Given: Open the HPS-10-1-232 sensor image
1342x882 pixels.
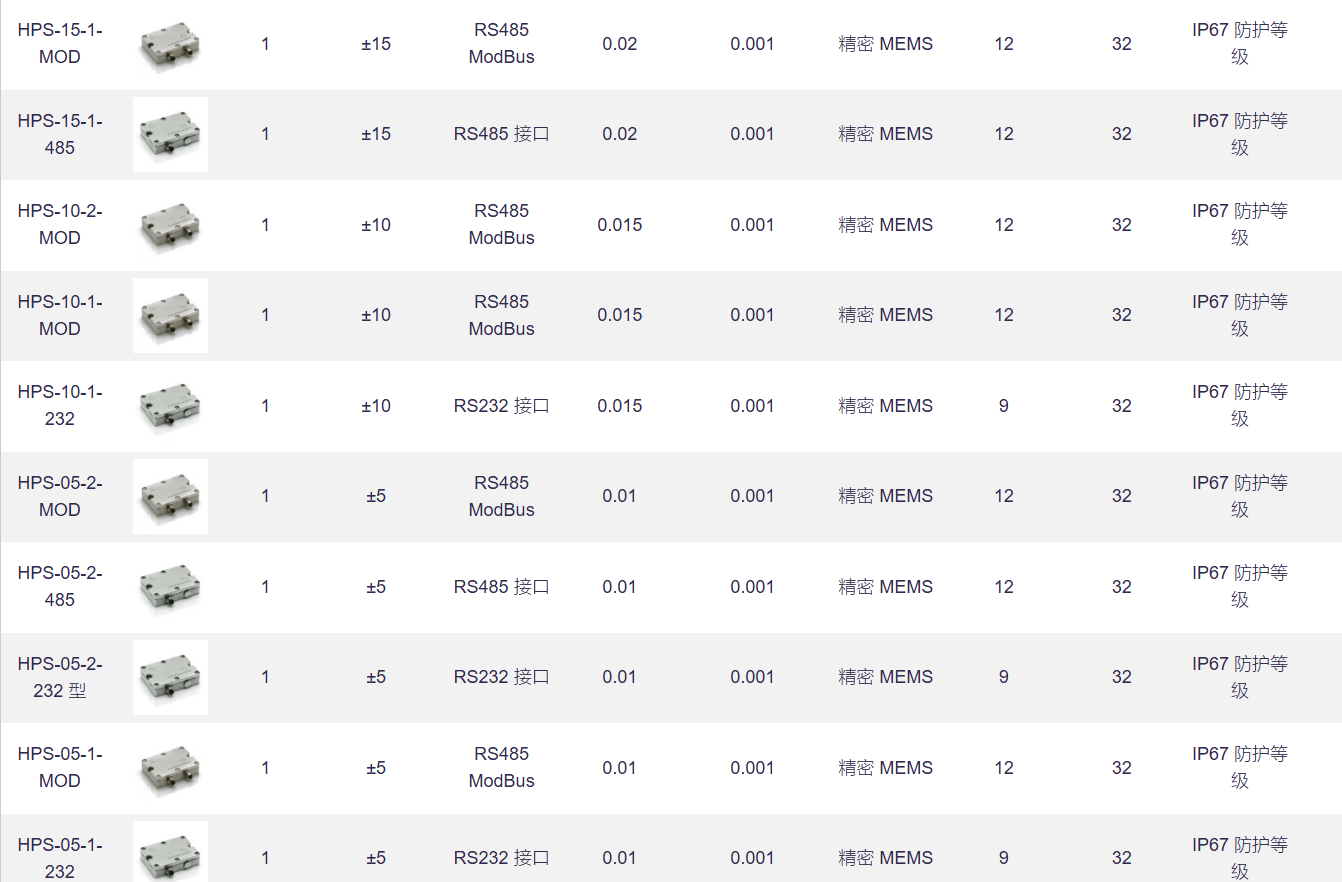Looking at the screenshot, I should [170, 406].
